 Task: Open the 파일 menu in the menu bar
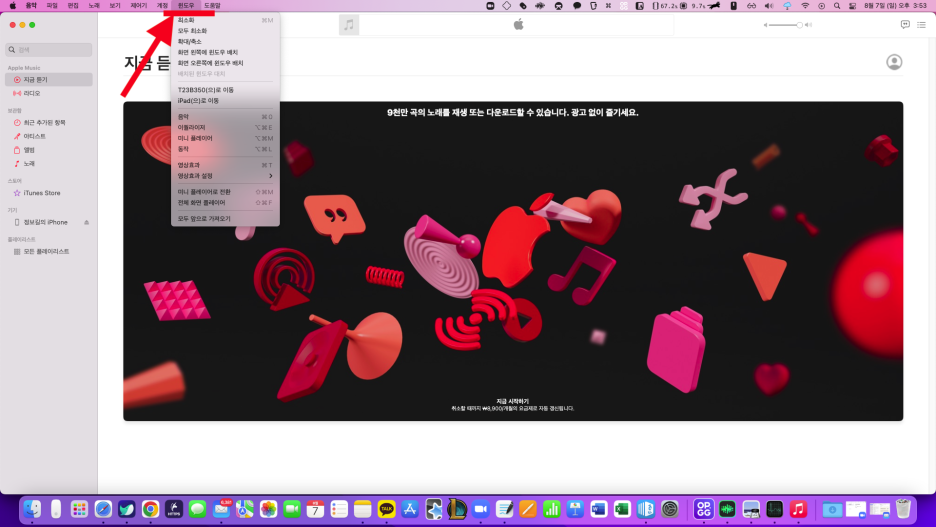(x=52, y=5)
